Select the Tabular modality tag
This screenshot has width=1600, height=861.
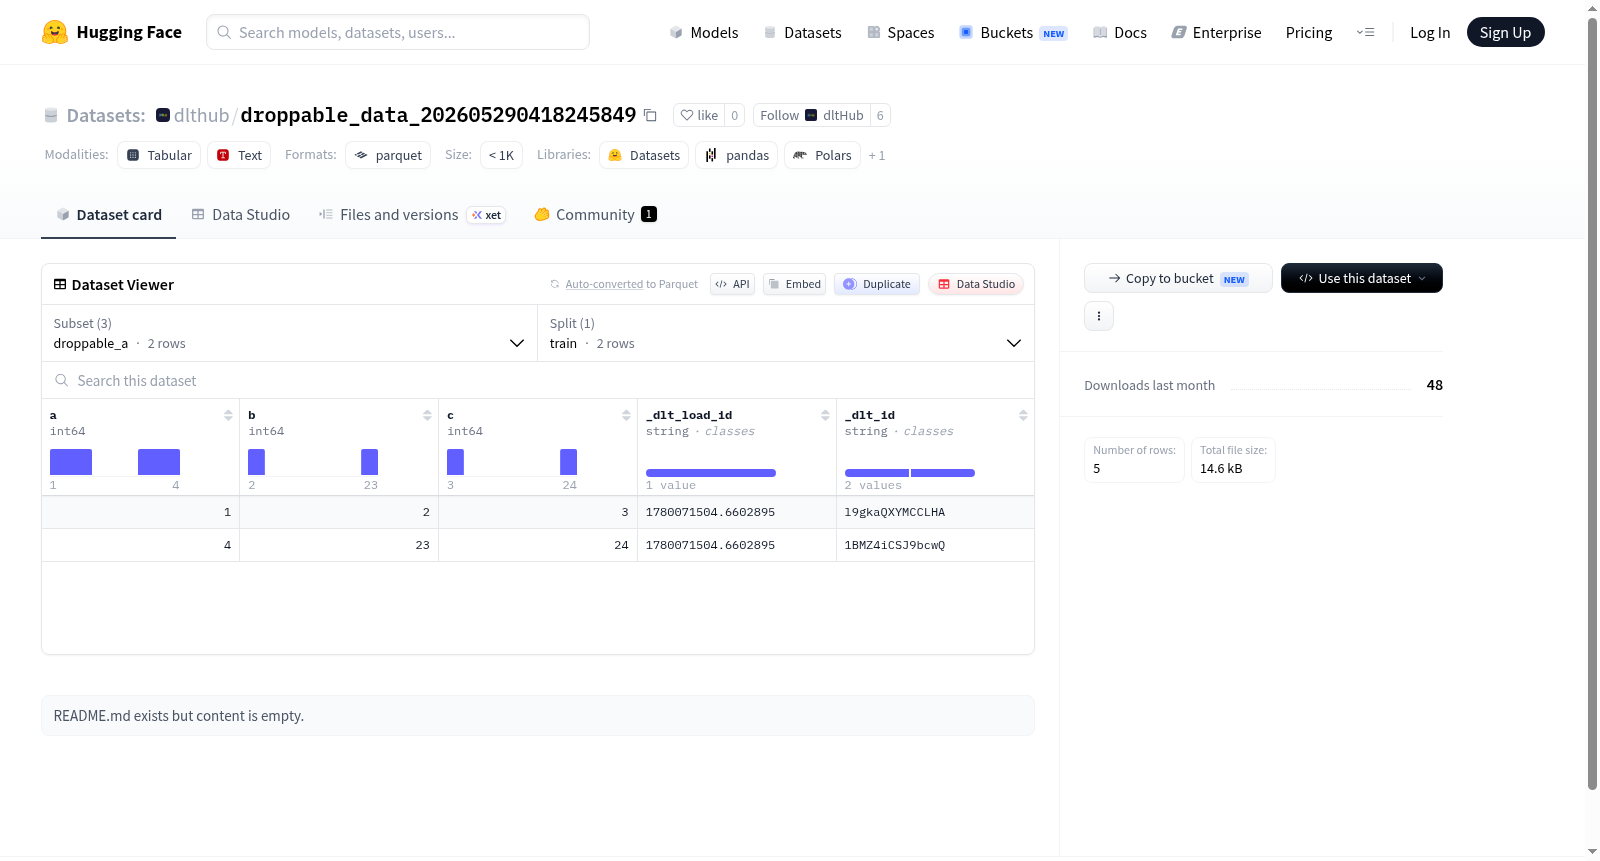tap(159, 155)
